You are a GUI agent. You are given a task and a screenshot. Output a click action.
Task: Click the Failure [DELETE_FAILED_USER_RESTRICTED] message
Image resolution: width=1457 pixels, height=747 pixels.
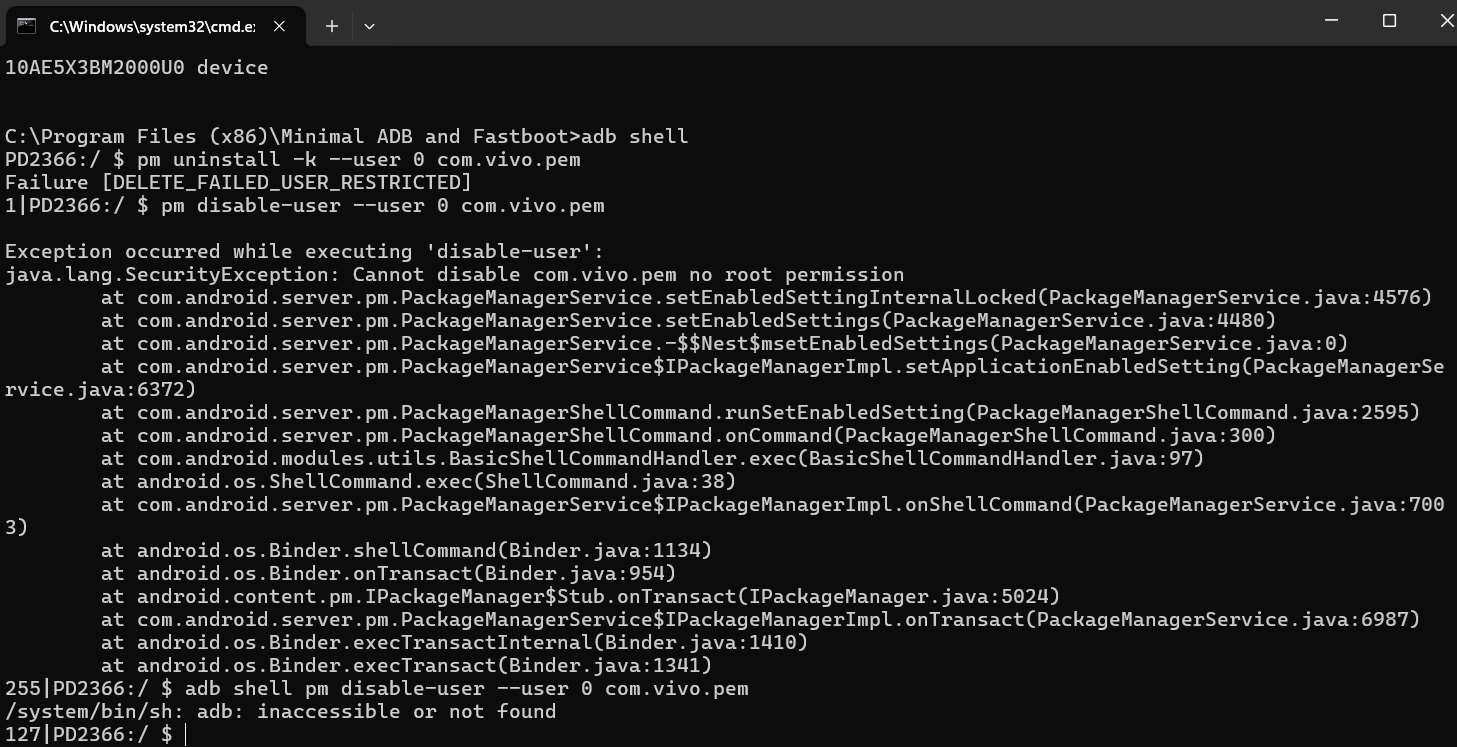point(238,183)
